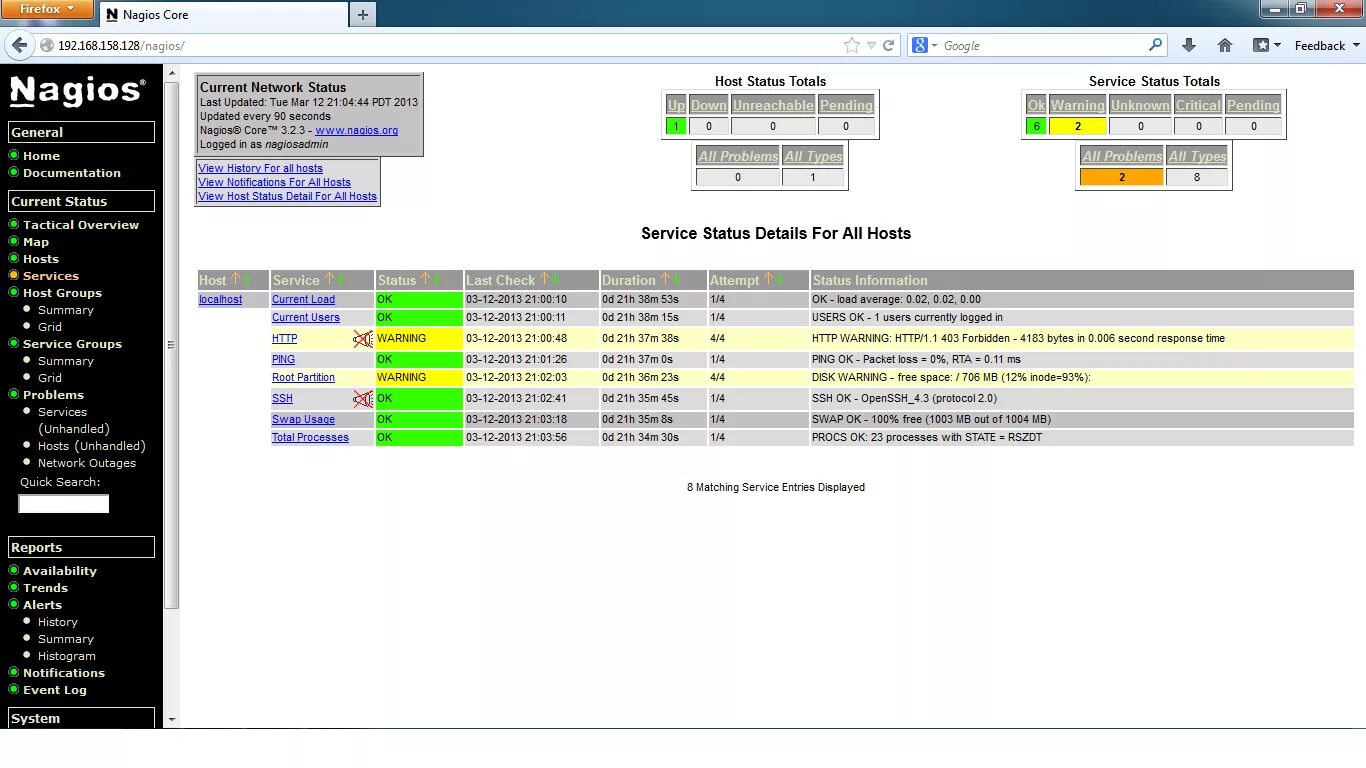Open Host Groups in sidebar
This screenshot has width=1366, height=768.
(x=62, y=293)
